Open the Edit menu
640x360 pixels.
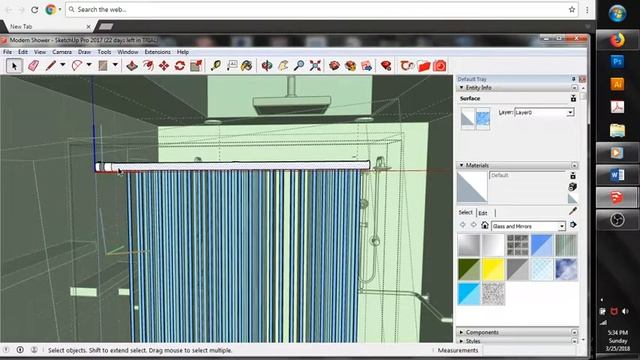[x=23, y=52]
